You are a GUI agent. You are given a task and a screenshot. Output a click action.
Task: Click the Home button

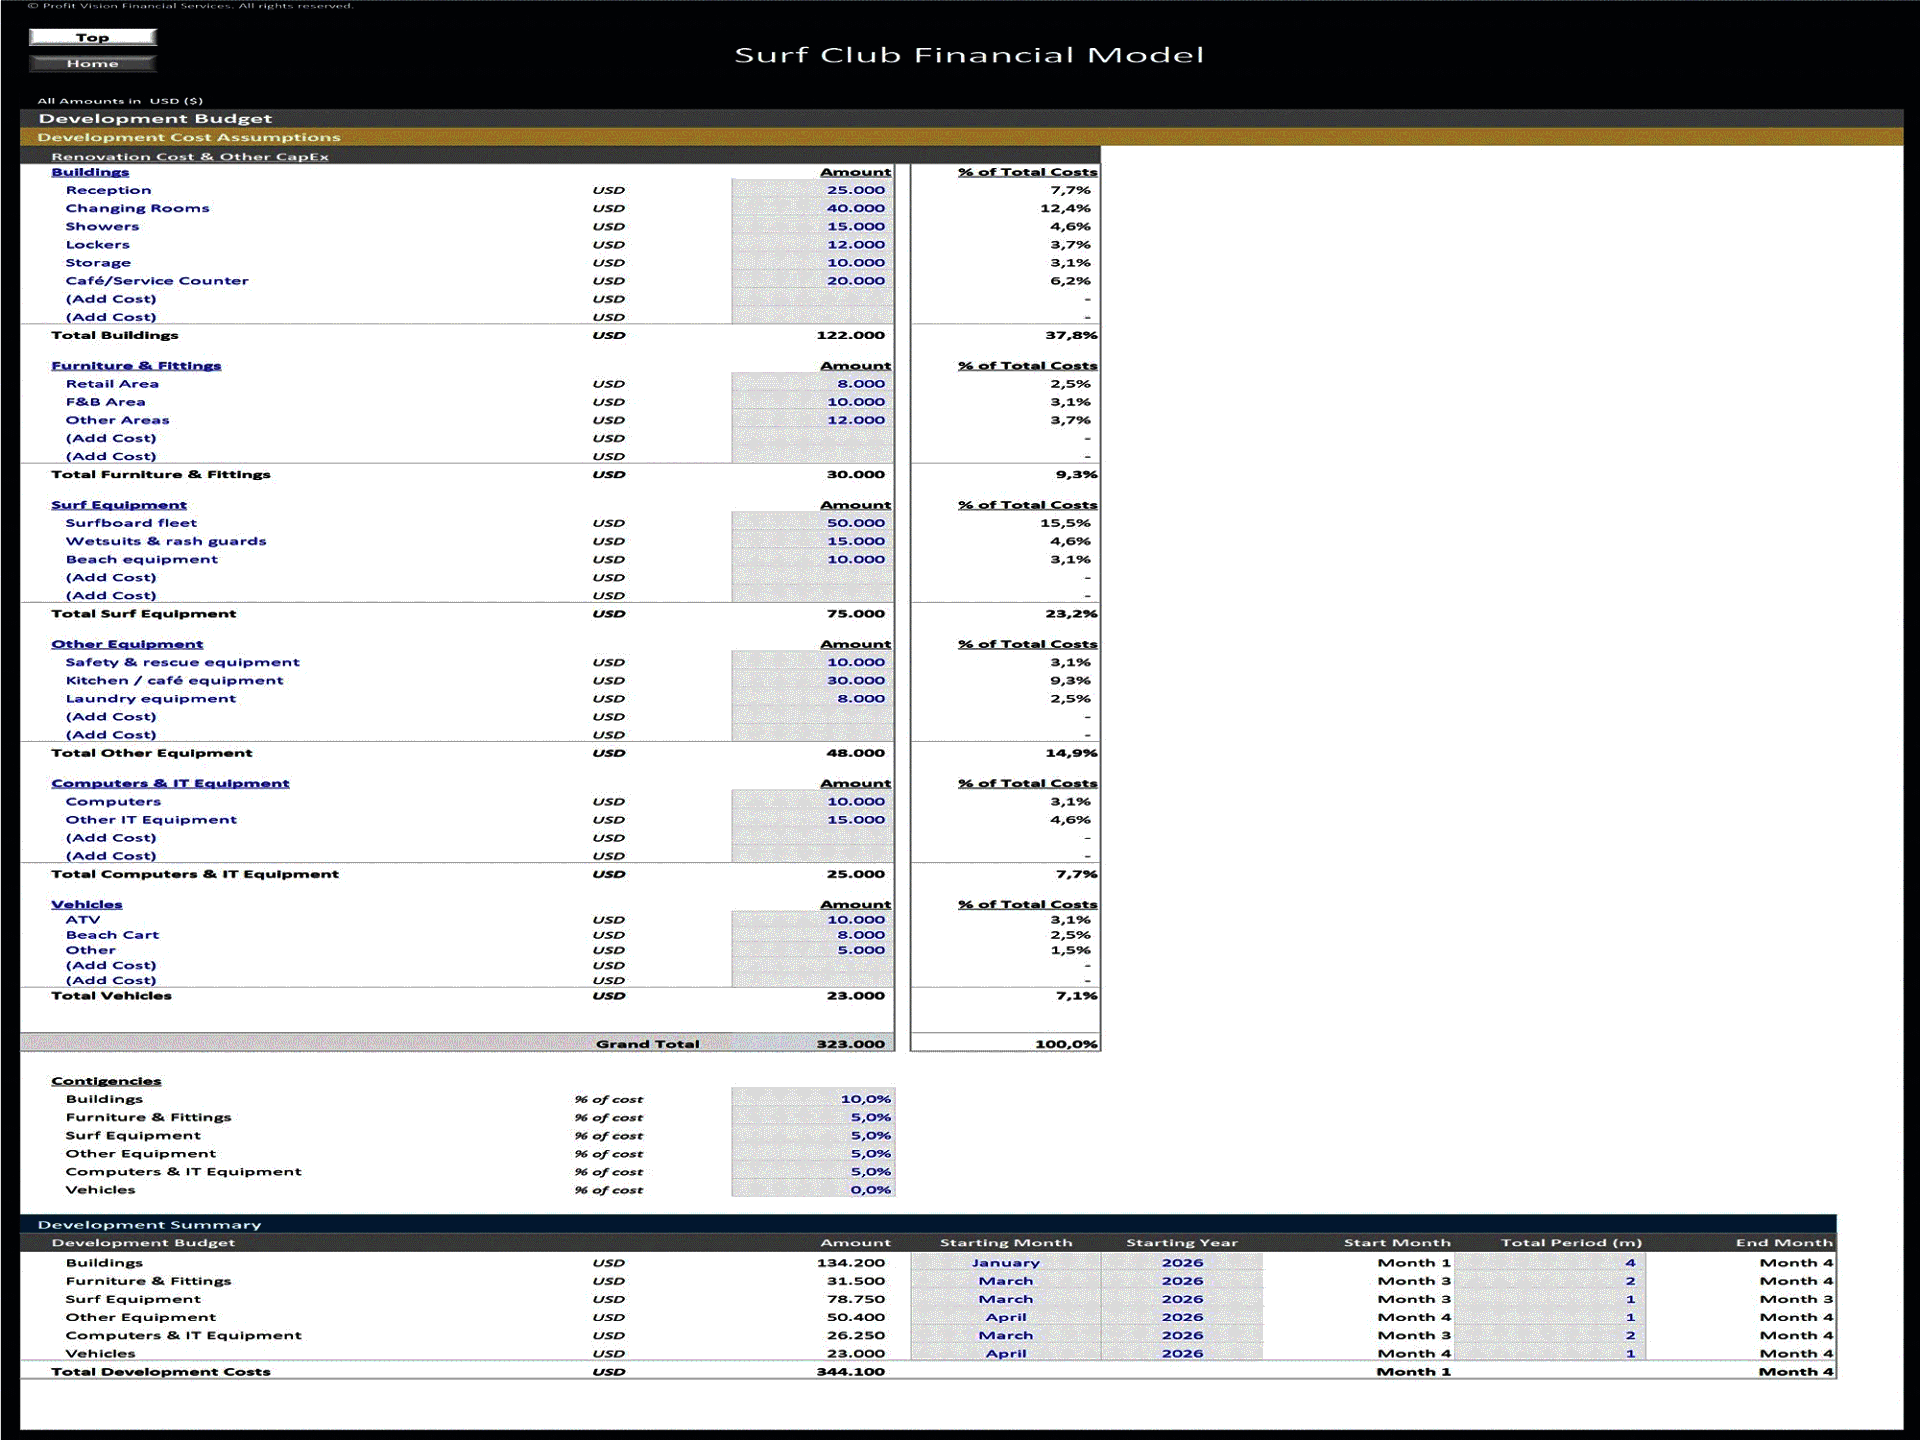coord(93,63)
